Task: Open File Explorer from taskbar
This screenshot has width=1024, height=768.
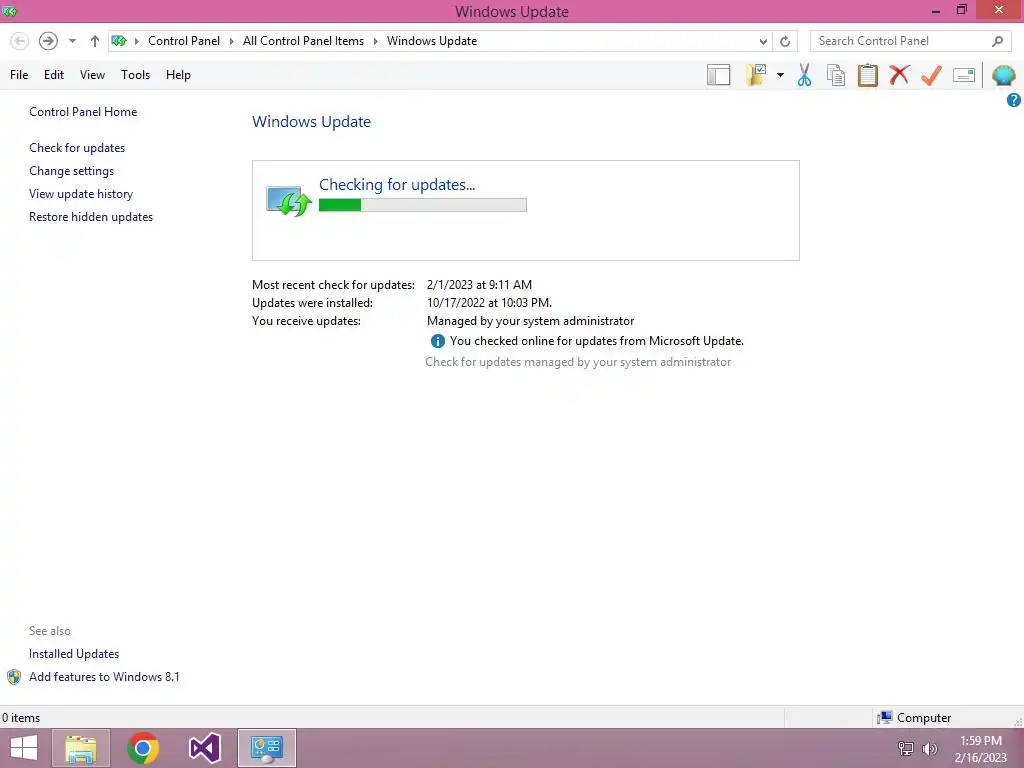Action: 81,748
